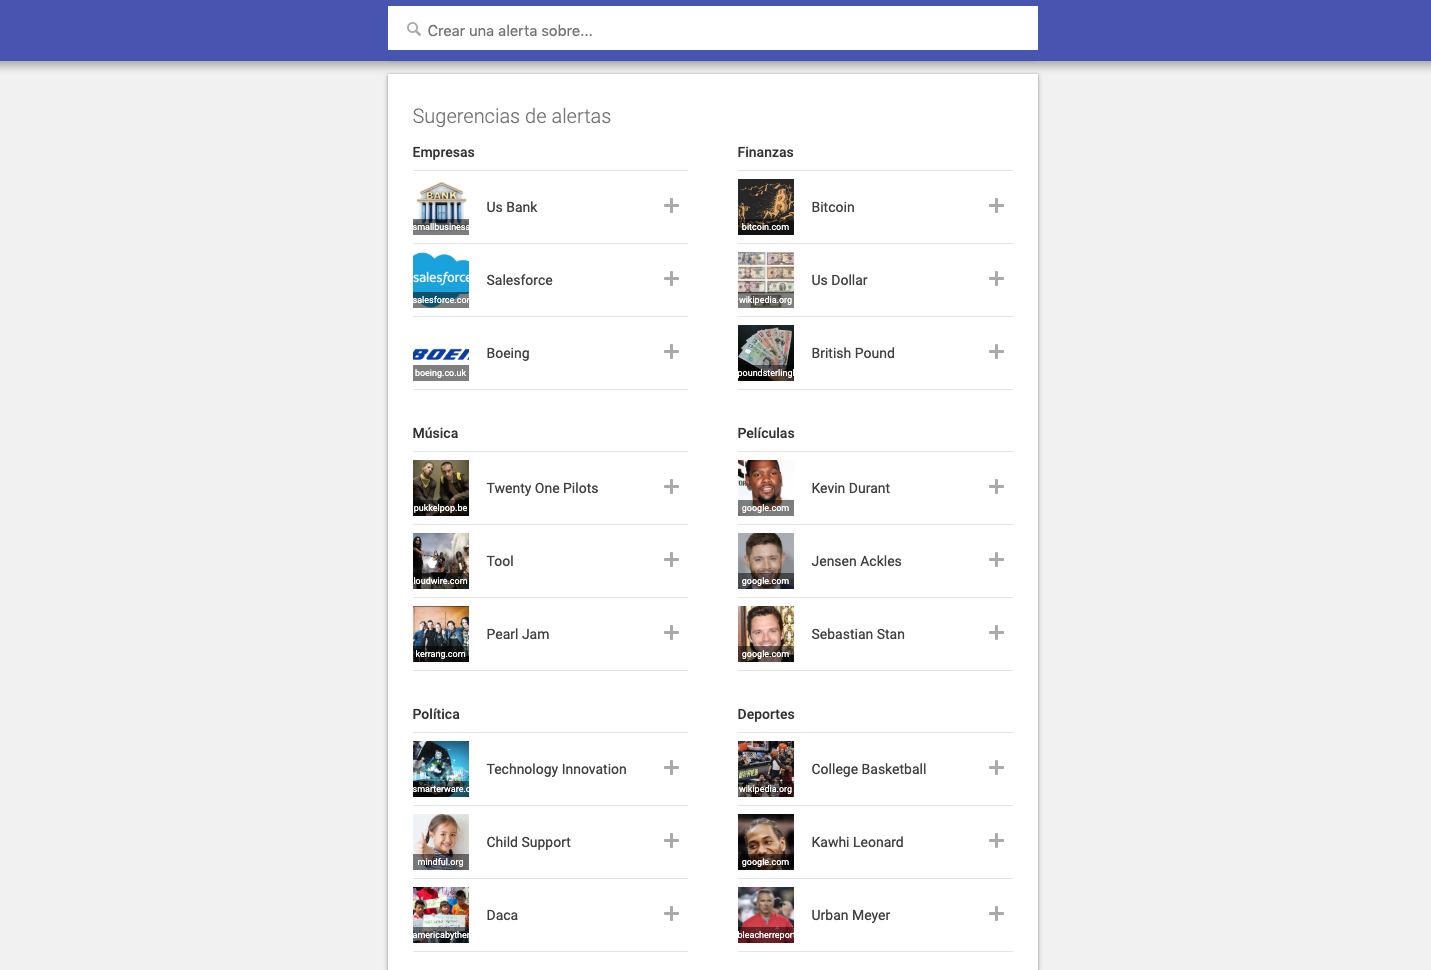Select the 'Jensen Ackles' suggestion text
Viewport: 1431px width, 970px height.
point(856,561)
